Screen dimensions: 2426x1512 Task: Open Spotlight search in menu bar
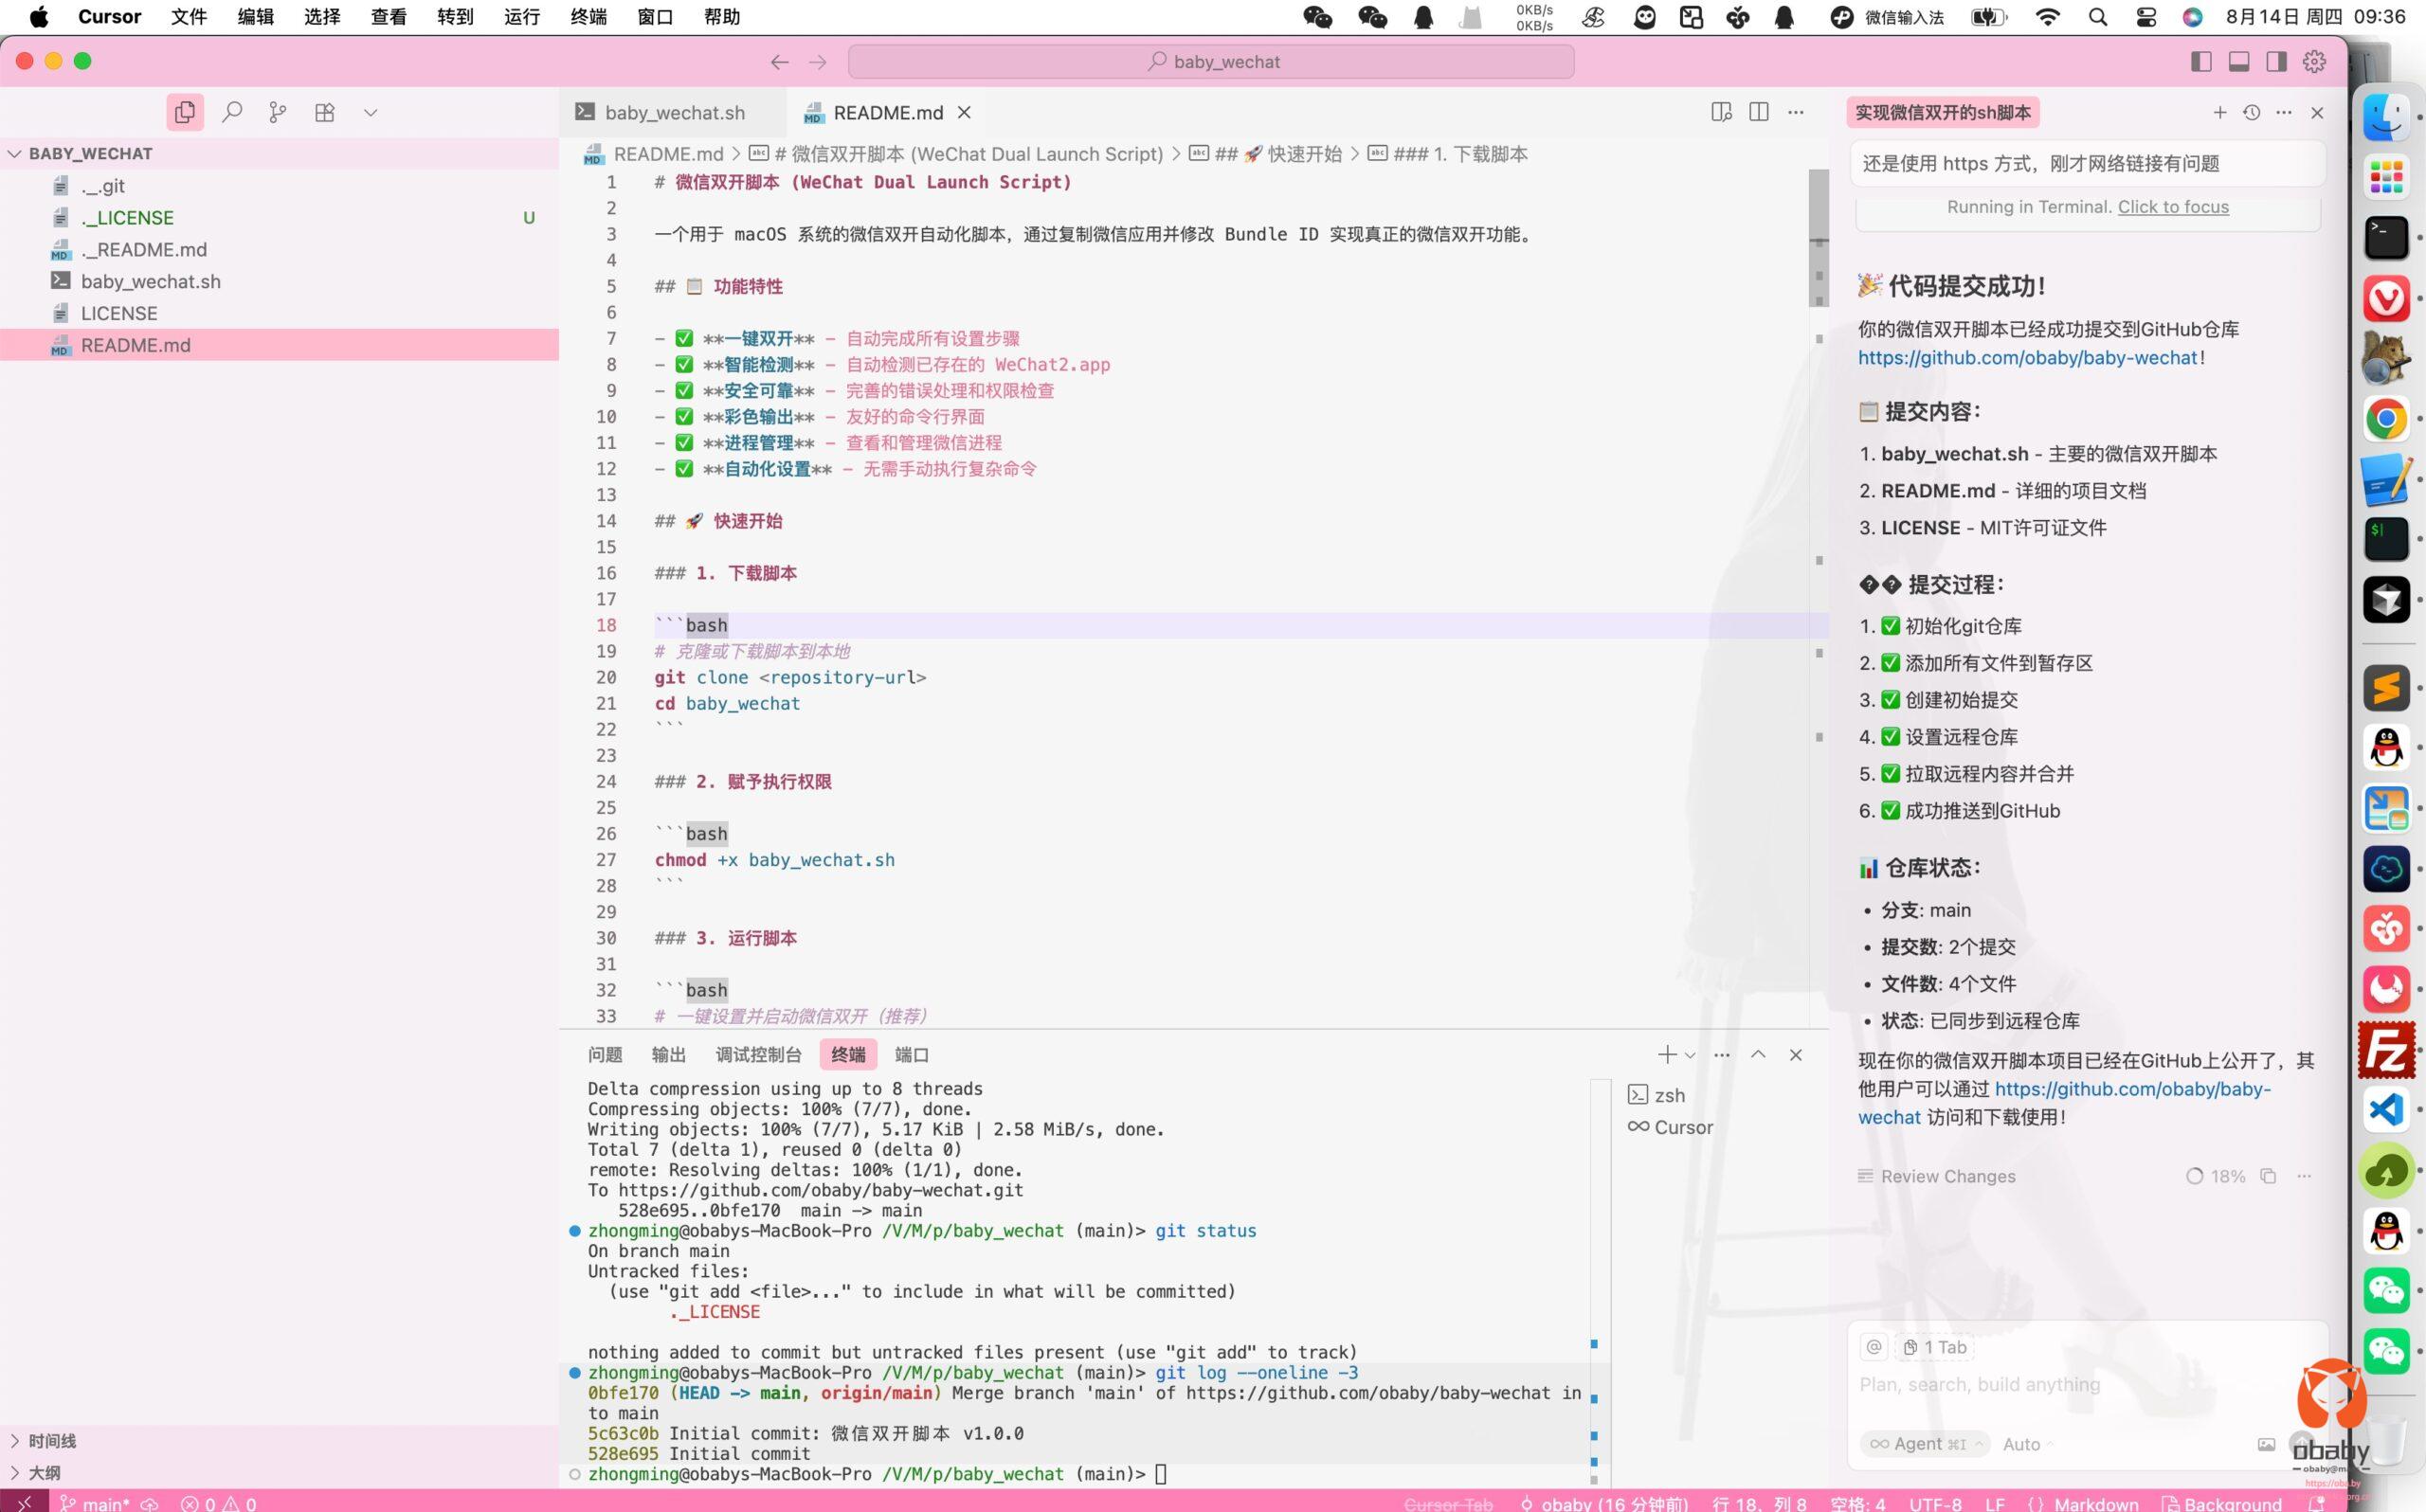click(x=2099, y=17)
